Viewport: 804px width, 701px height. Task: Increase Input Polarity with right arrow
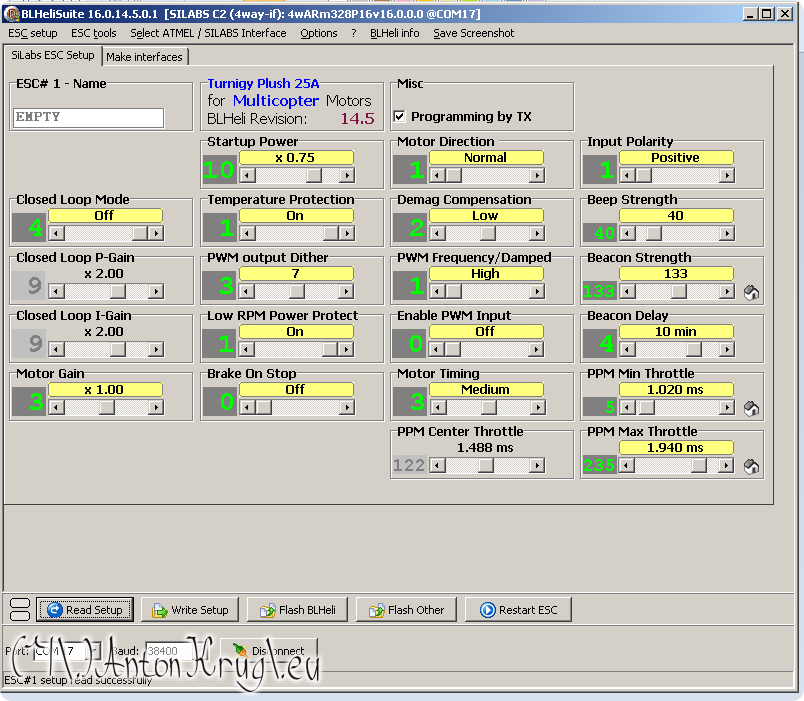pyautogui.click(x=727, y=175)
